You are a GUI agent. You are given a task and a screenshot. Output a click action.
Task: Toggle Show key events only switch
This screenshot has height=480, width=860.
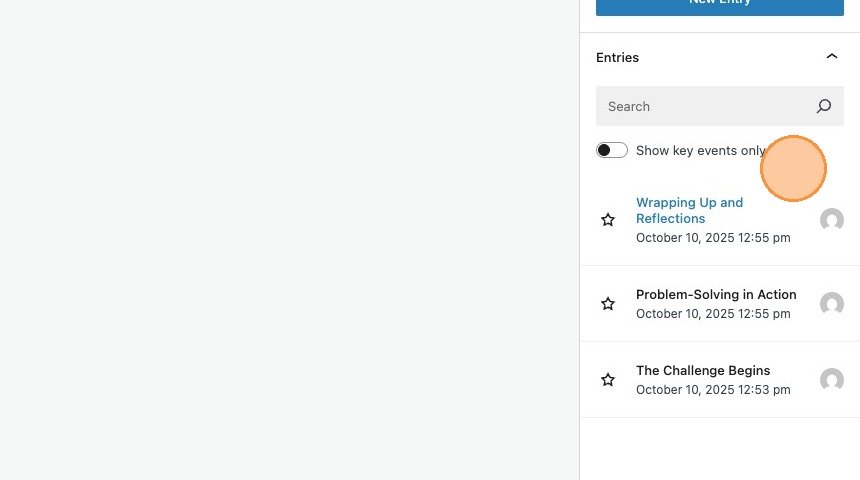[612, 150]
